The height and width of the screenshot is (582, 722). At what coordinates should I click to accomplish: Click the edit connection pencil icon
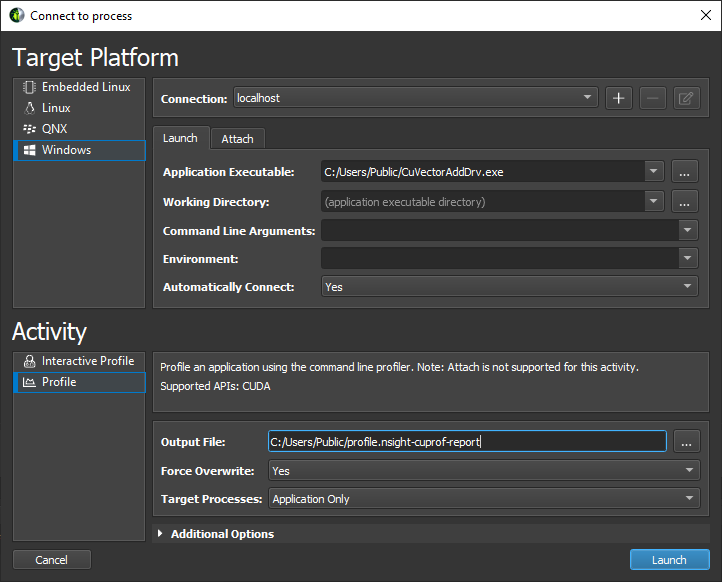click(686, 98)
